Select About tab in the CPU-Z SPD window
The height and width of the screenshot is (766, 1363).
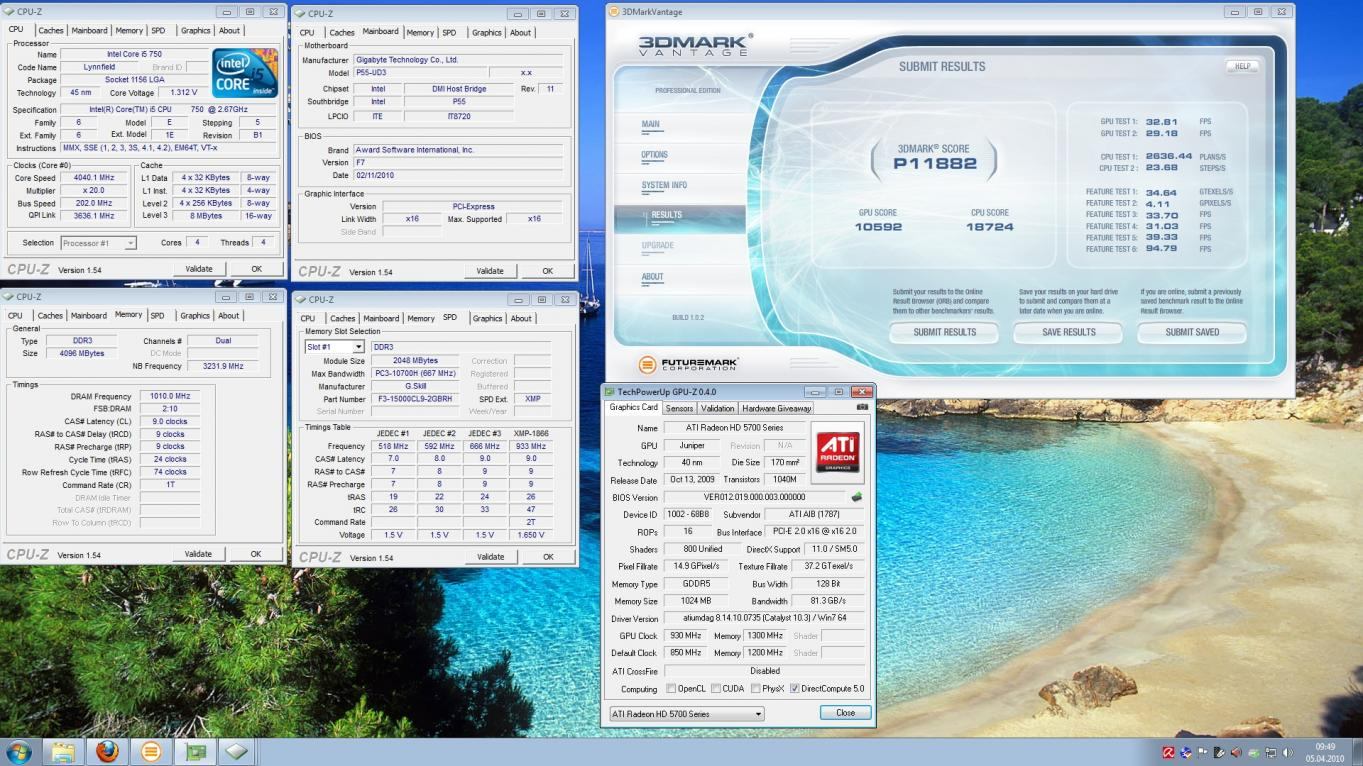[521, 318]
